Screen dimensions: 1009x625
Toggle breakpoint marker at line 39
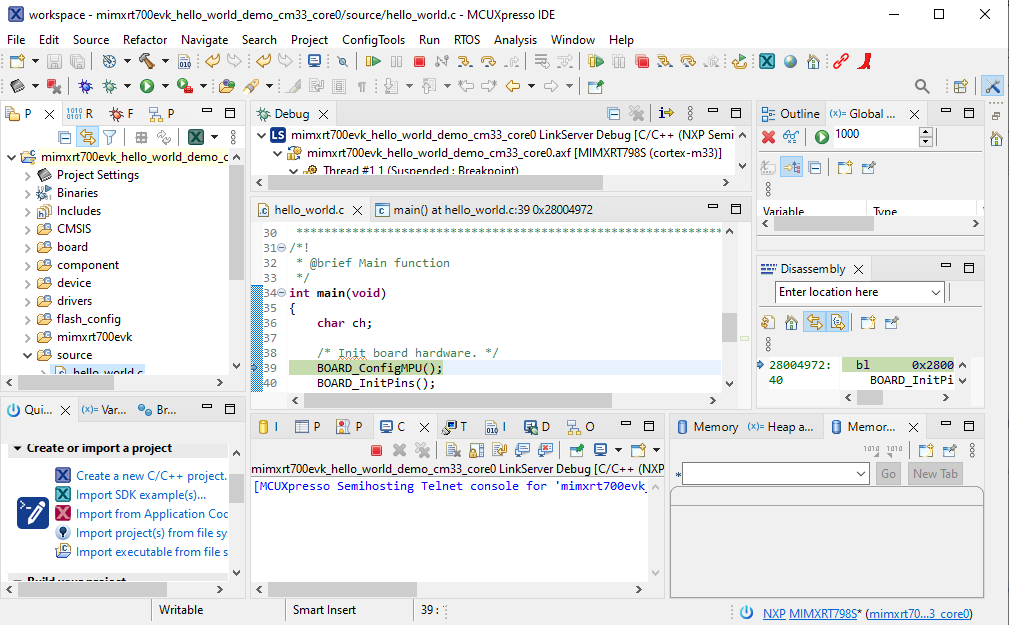(255, 367)
